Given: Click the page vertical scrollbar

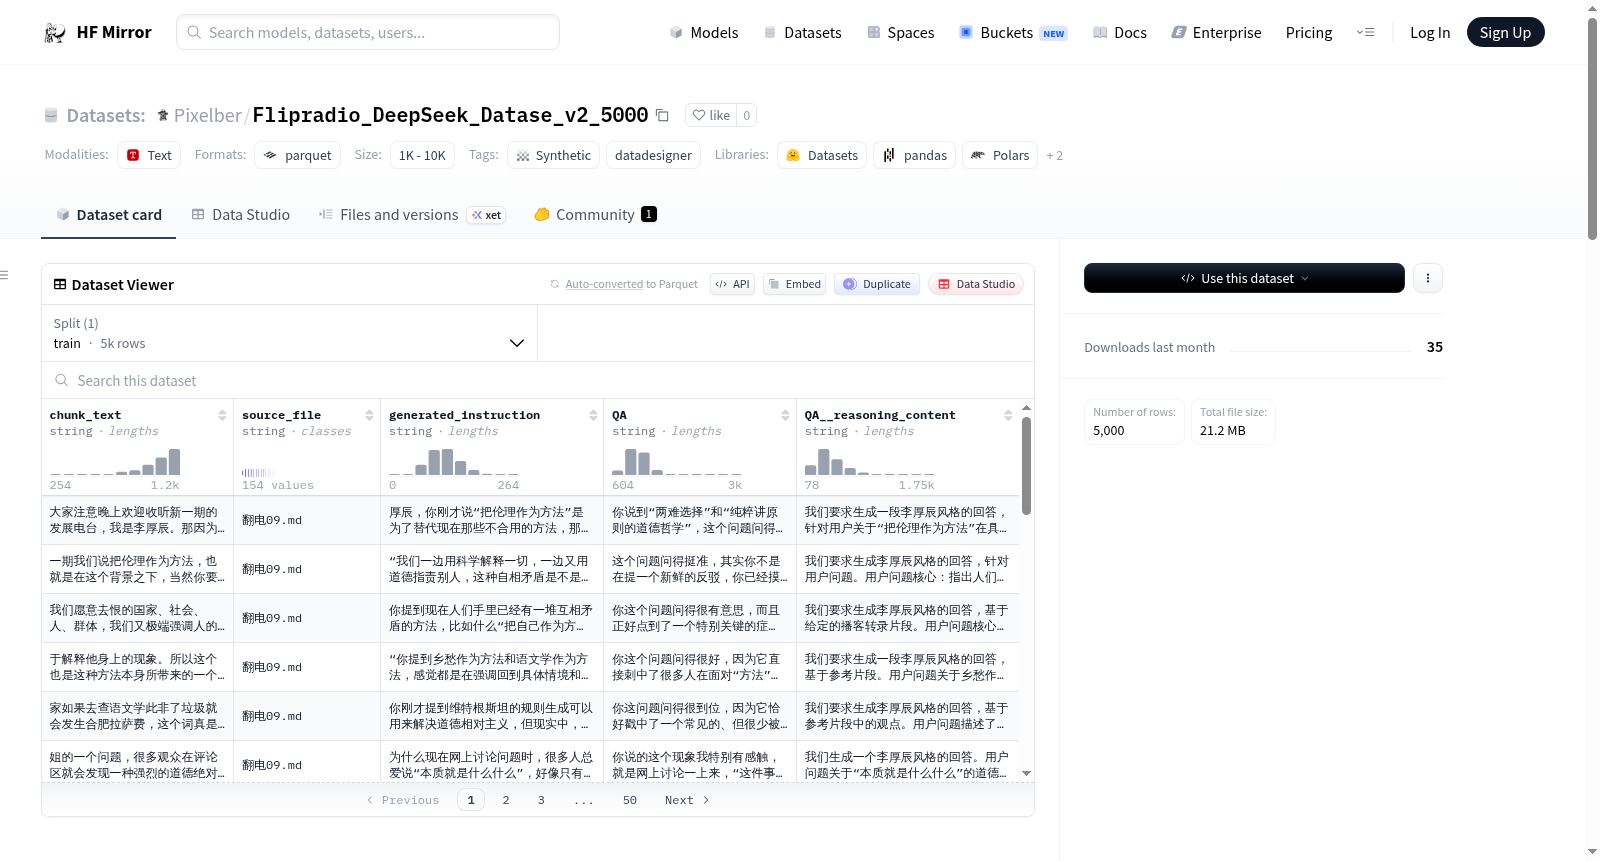Looking at the screenshot, I should [1593, 128].
